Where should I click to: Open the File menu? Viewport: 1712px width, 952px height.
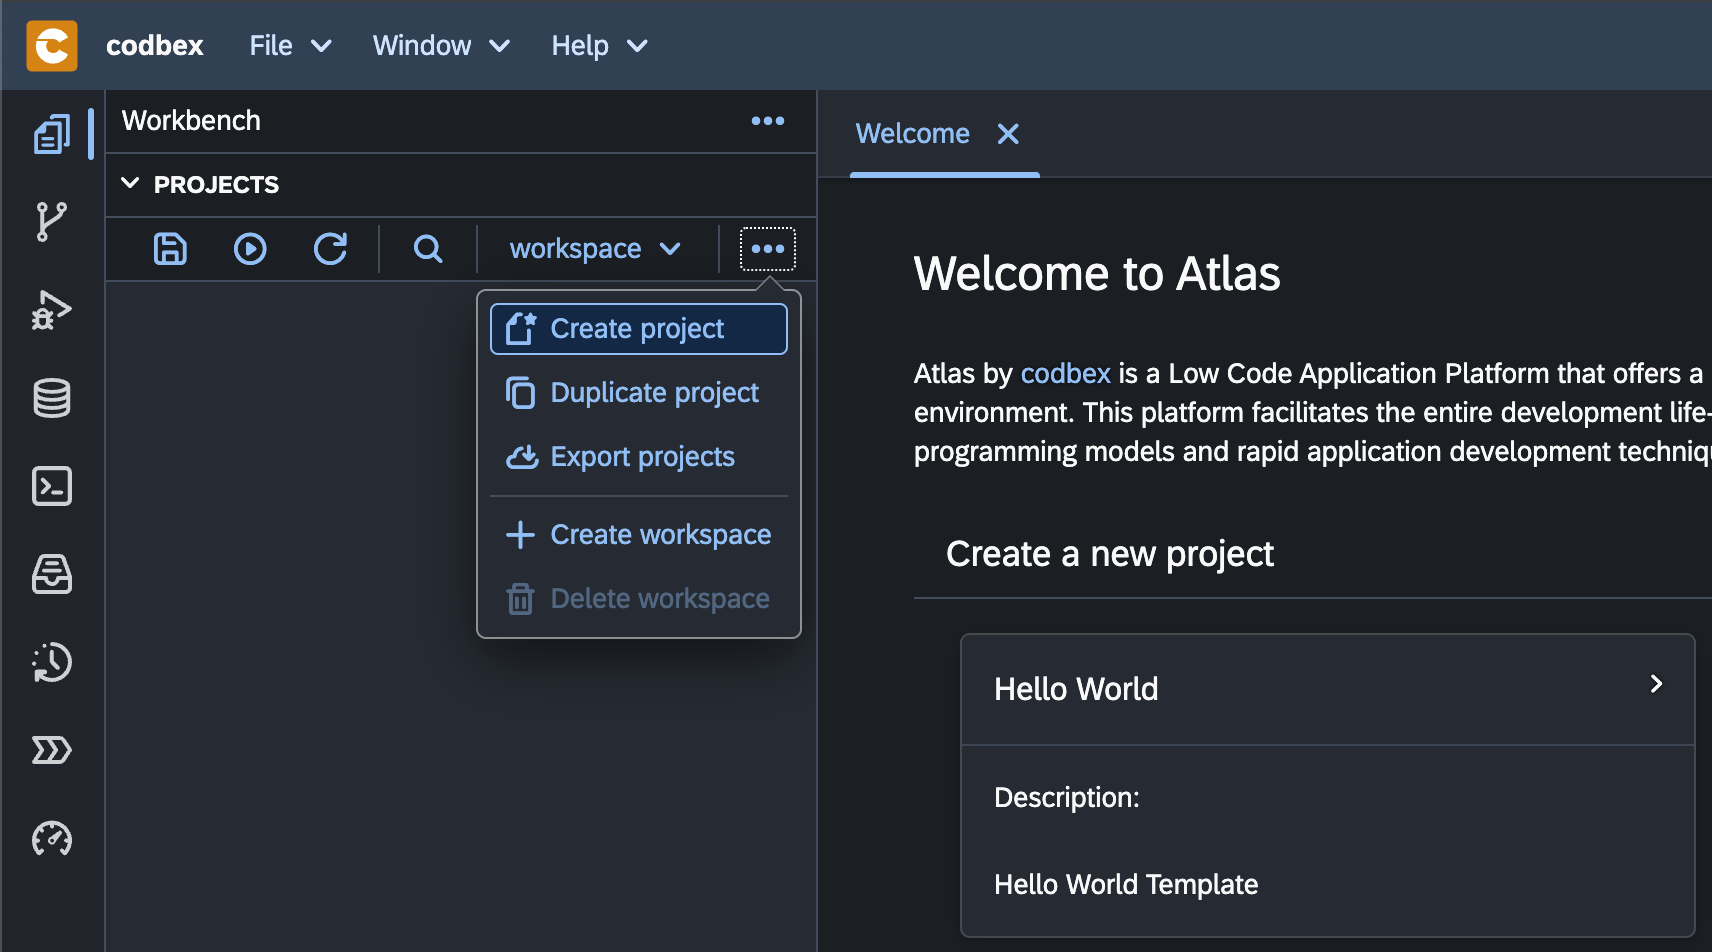[x=291, y=46]
